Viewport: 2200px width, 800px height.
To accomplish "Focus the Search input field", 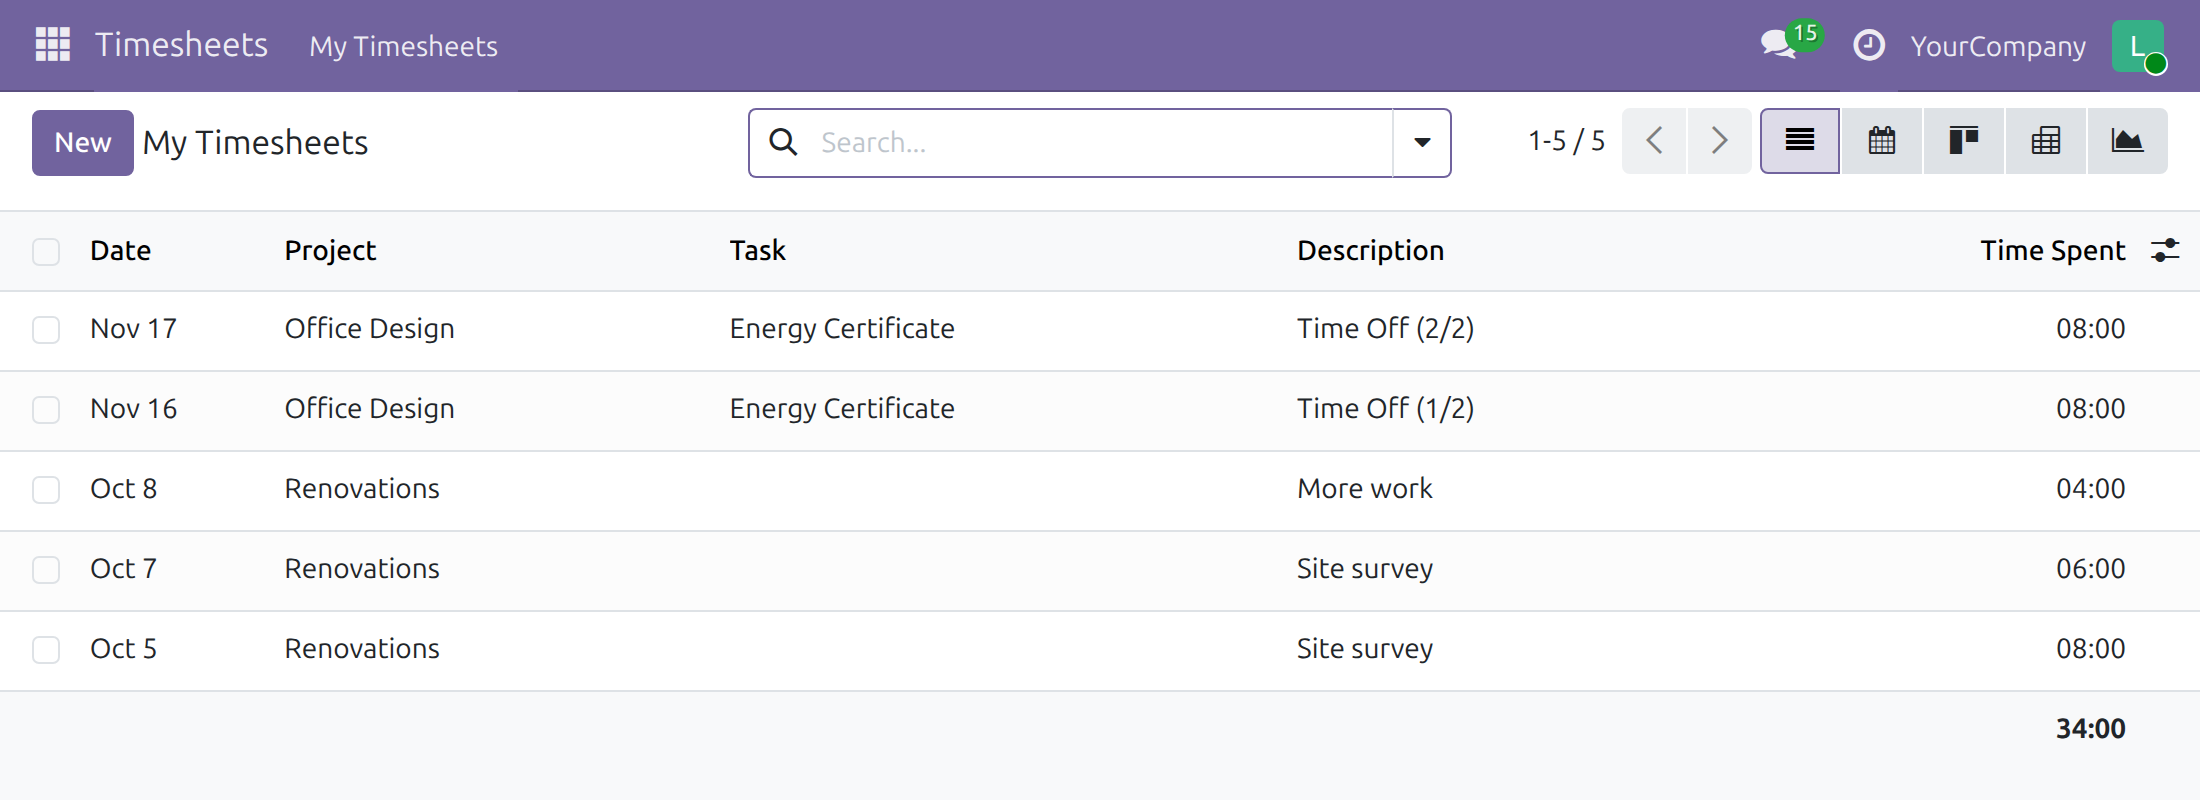I will [1100, 143].
